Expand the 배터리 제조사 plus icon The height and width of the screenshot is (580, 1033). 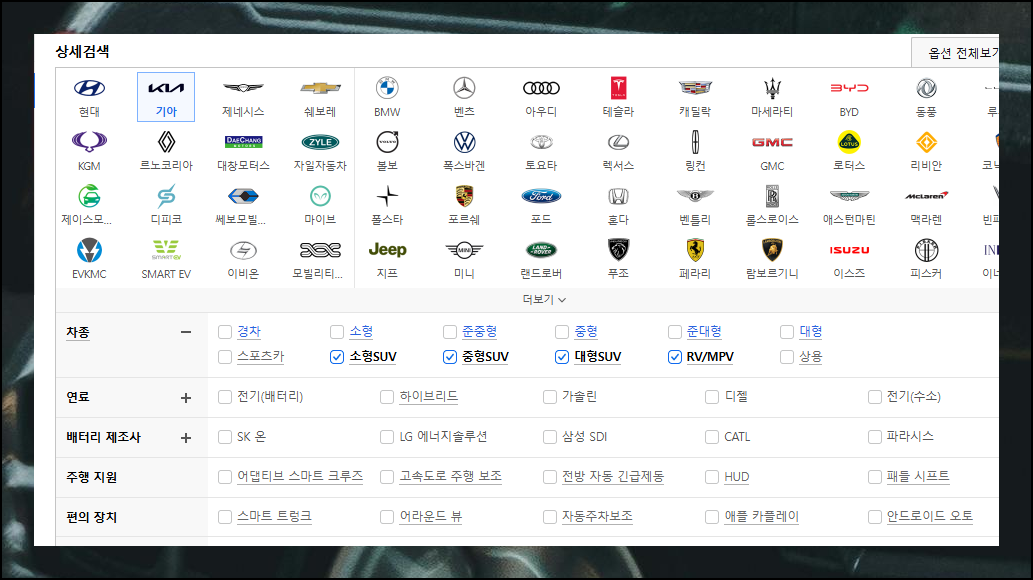pos(186,438)
